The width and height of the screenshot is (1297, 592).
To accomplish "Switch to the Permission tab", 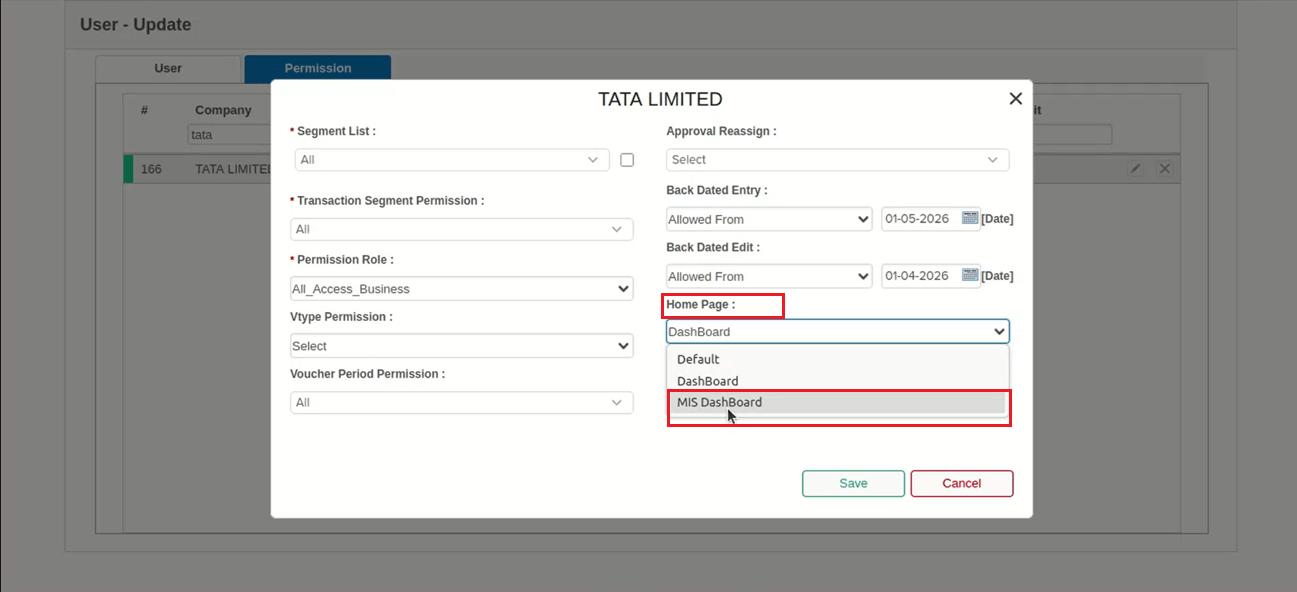I will [318, 69].
